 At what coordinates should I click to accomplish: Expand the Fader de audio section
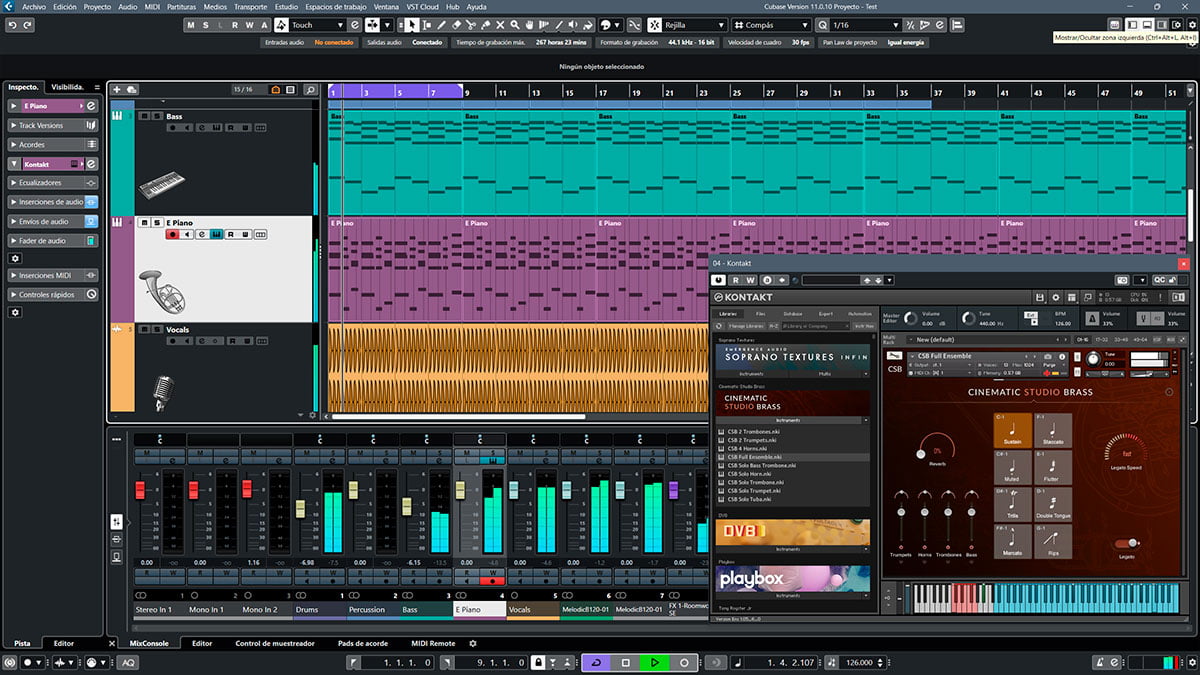click(53, 240)
